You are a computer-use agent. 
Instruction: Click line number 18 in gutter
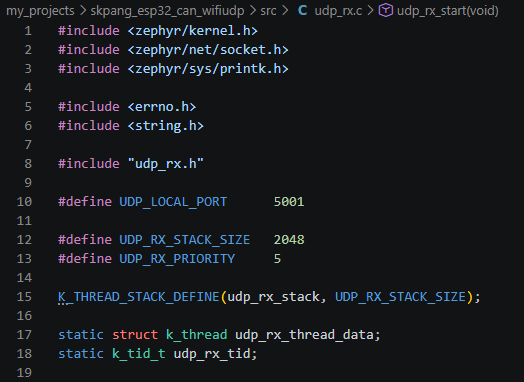[x=24, y=354]
